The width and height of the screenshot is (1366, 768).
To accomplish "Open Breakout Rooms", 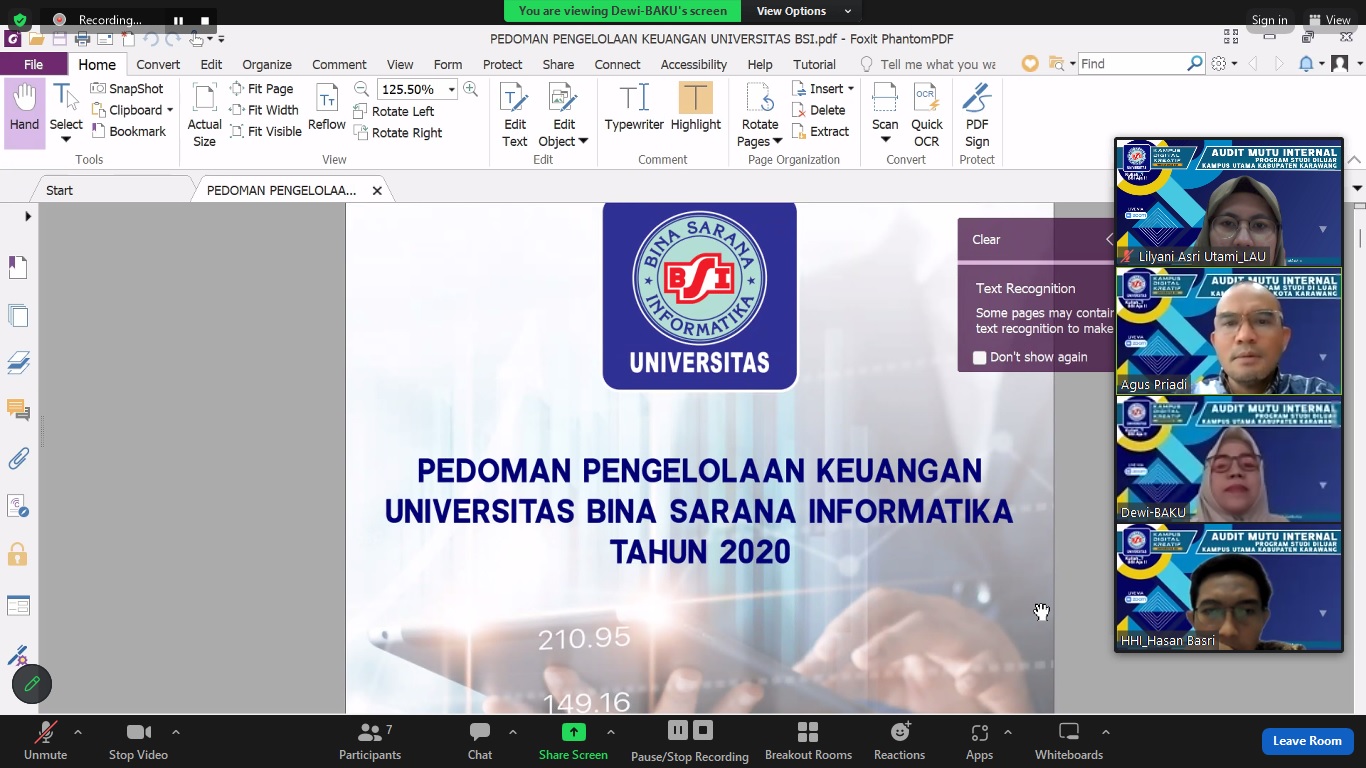I will tap(808, 741).
